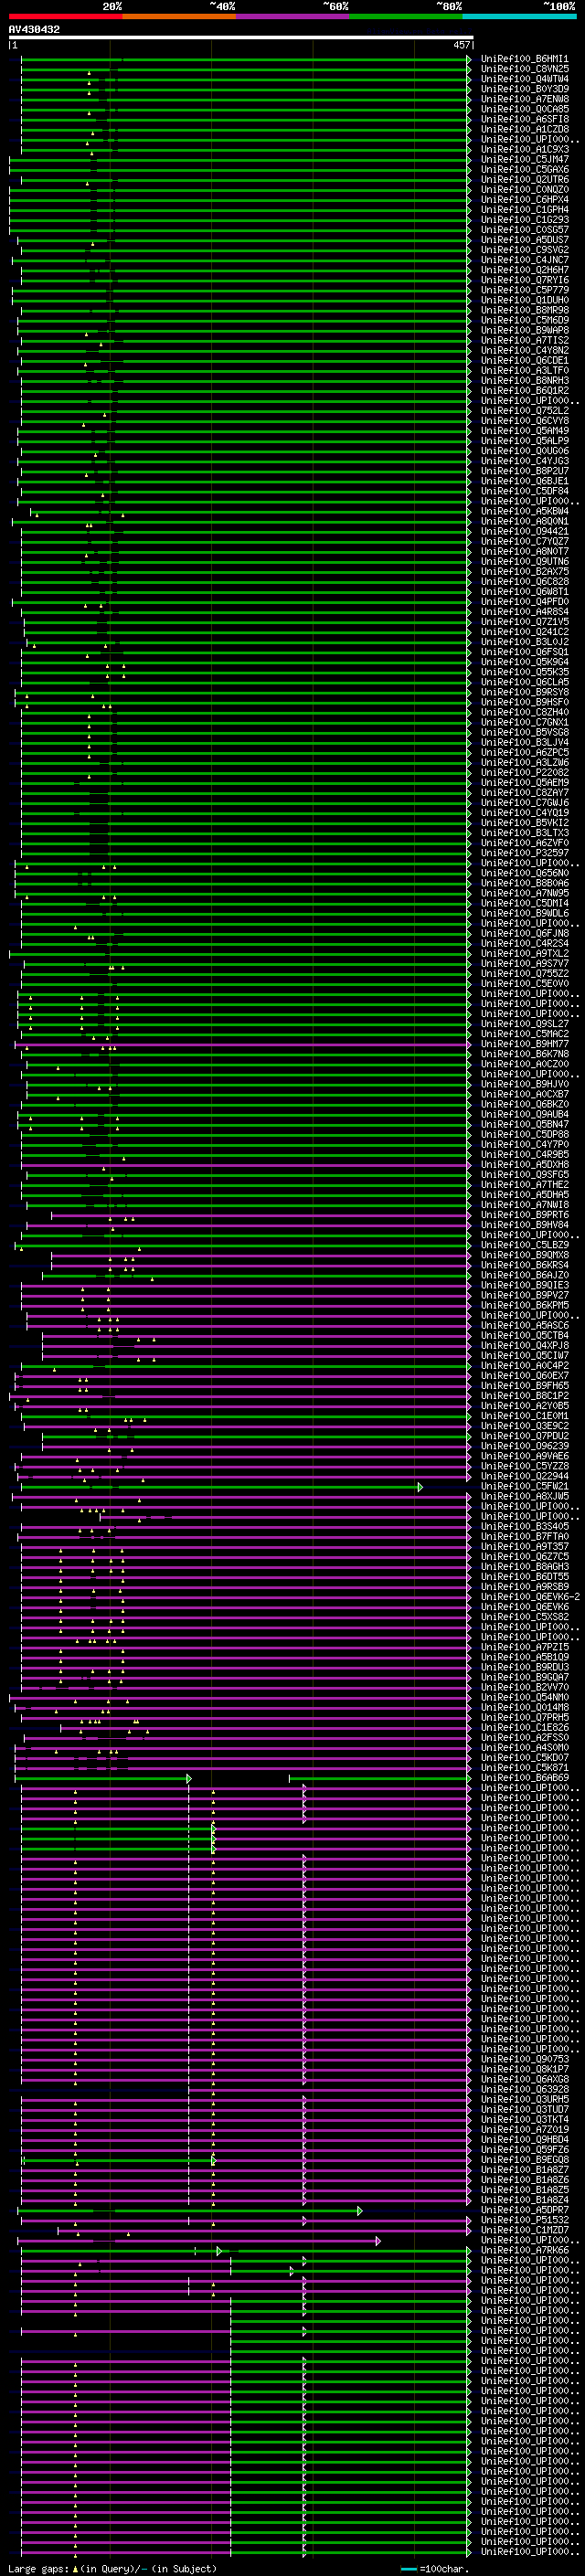Click label UniRef100_C5FW21
This screenshot has height=2576, width=585.
point(525,1486)
